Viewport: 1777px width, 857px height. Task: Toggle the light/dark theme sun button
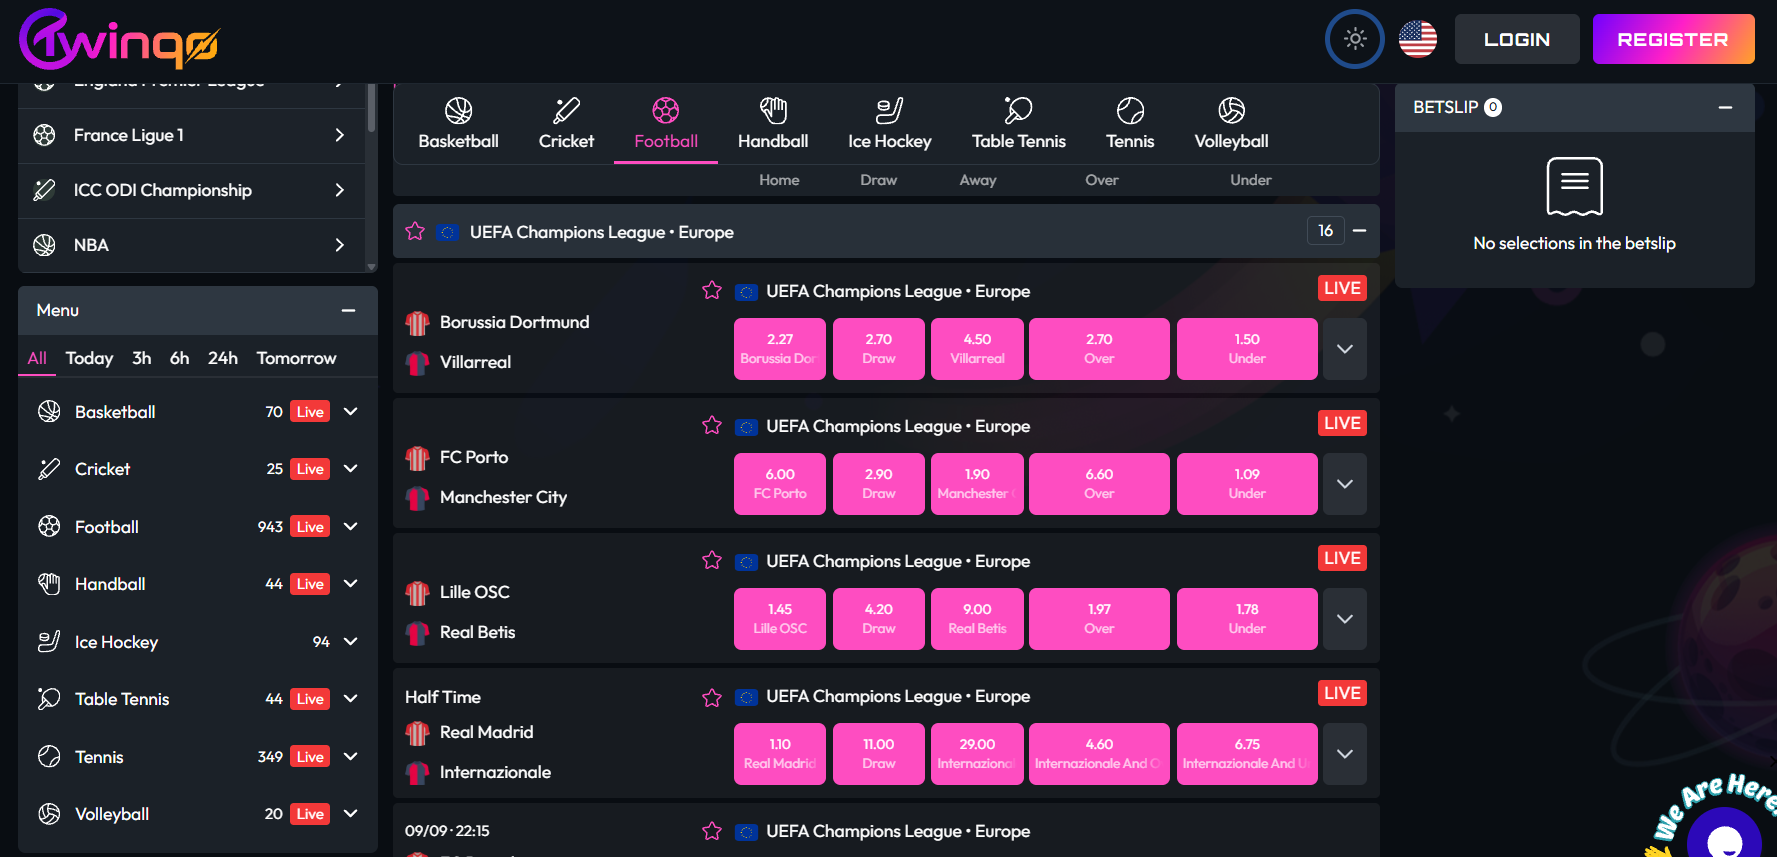1355,39
